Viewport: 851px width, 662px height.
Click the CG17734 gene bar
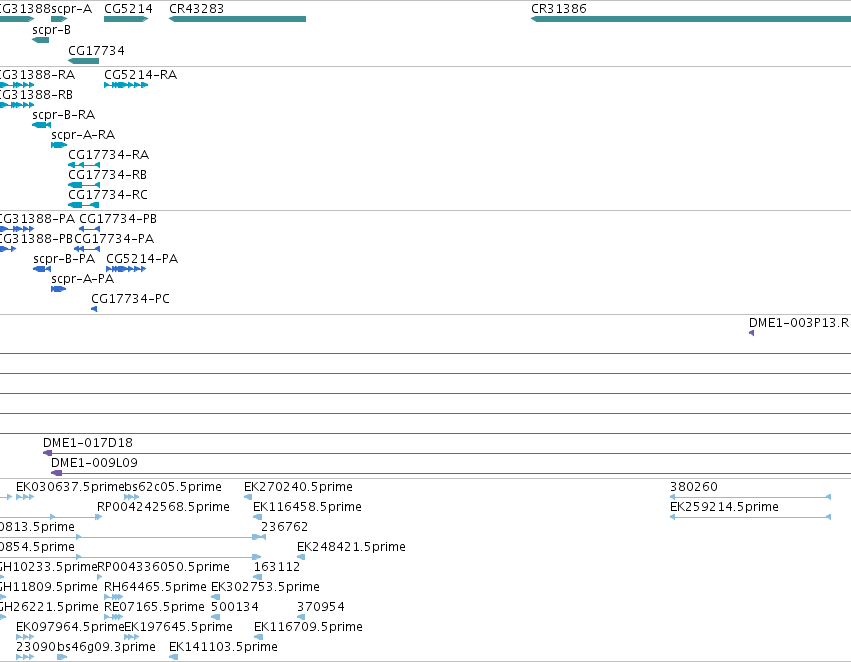point(84,61)
